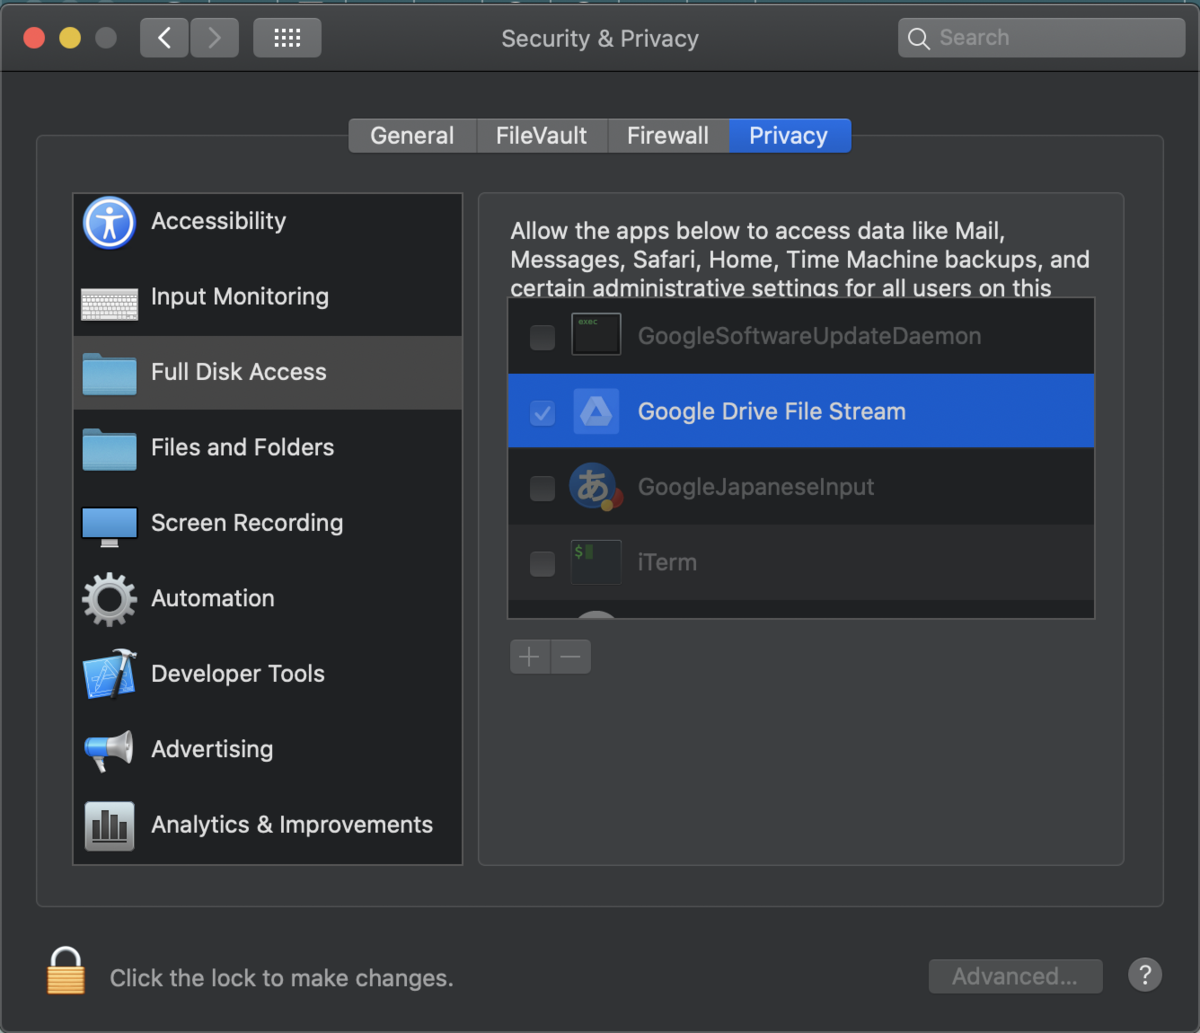Image resolution: width=1200 pixels, height=1033 pixels.
Task: Select Screen Recording text
Action: coord(247,523)
